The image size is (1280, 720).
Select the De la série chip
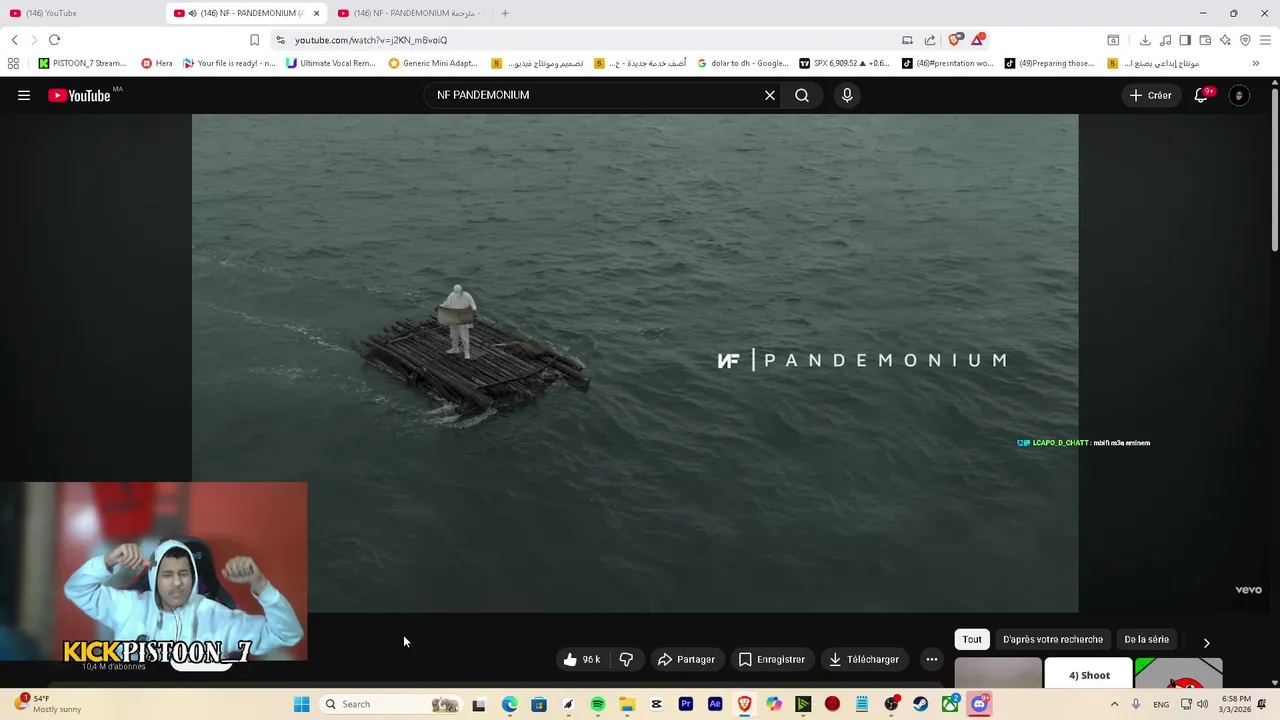pyautogui.click(x=1146, y=639)
